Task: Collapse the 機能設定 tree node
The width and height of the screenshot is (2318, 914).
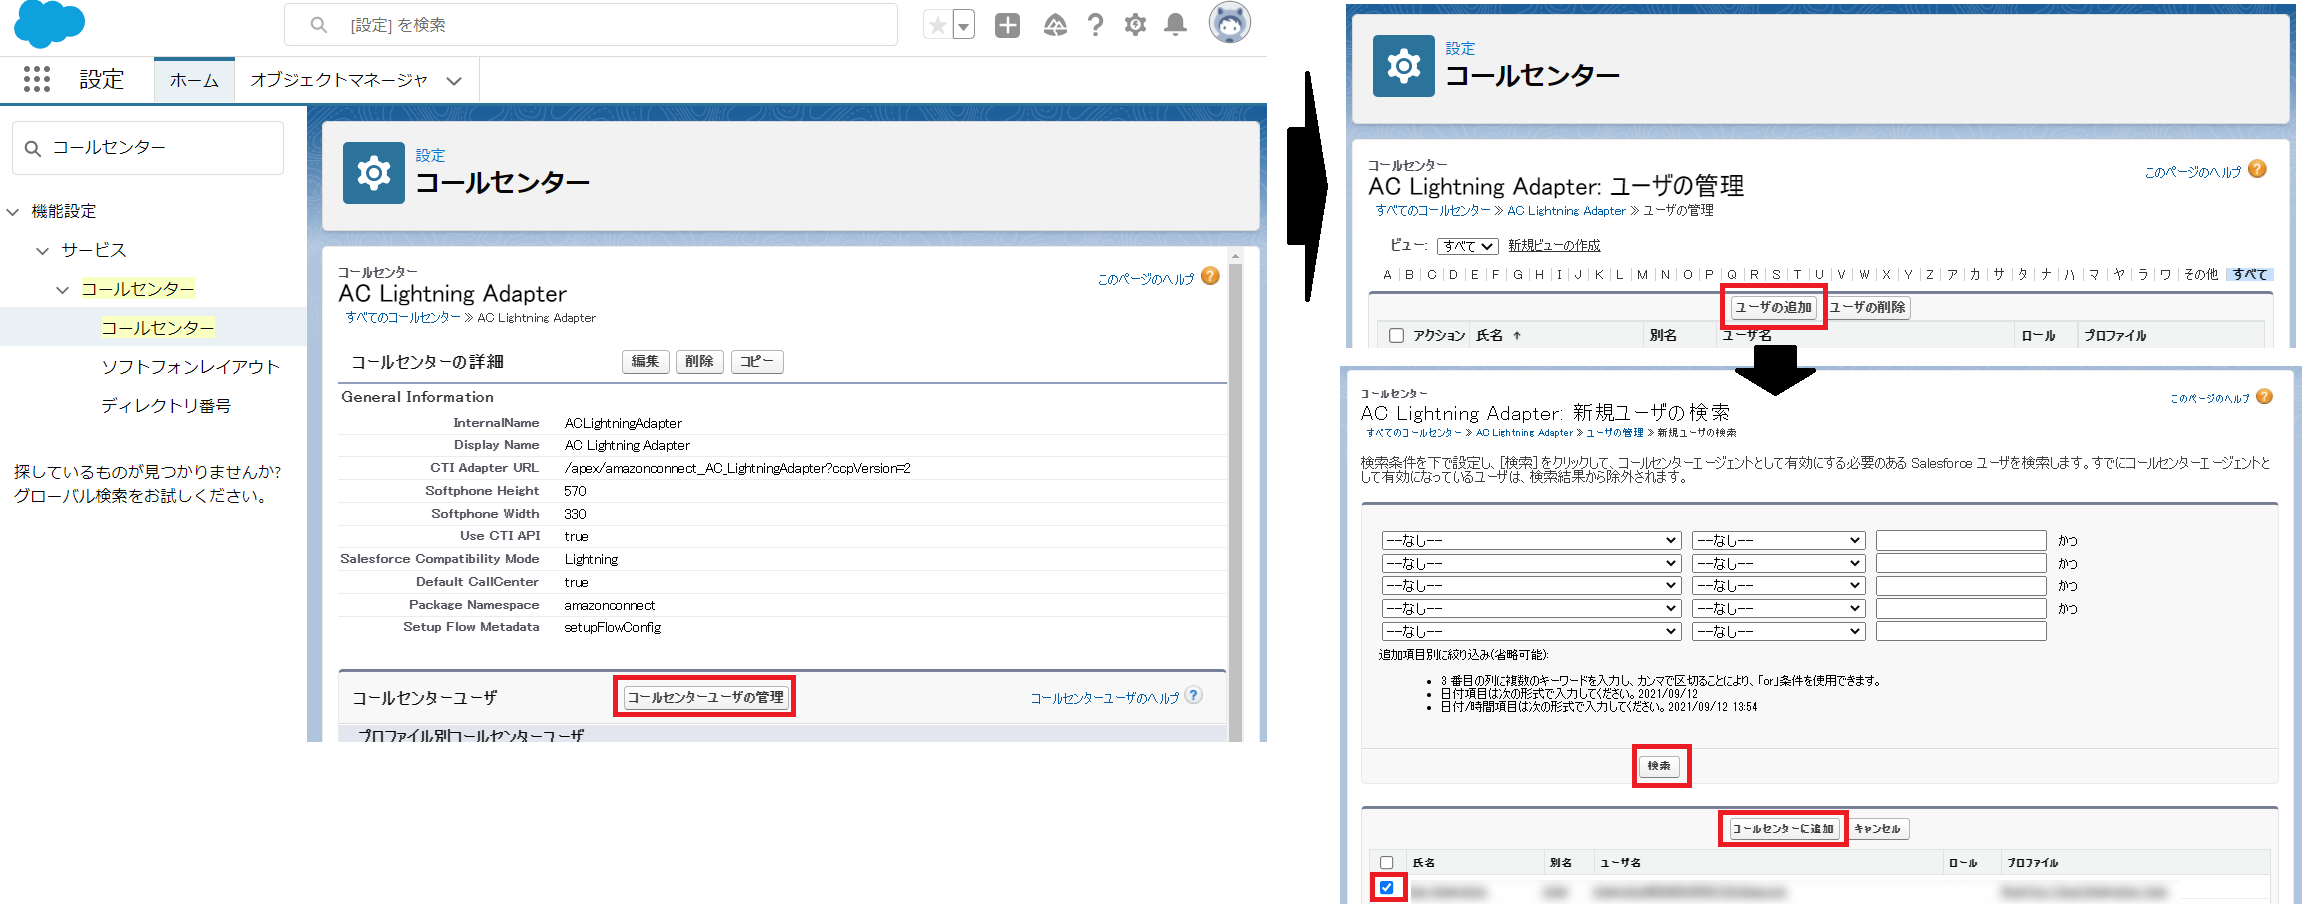Action: pyautogui.click(x=13, y=212)
